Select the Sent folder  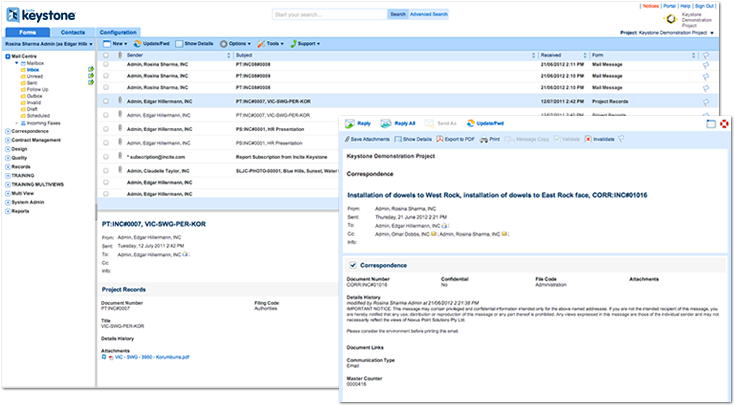pos(31,83)
